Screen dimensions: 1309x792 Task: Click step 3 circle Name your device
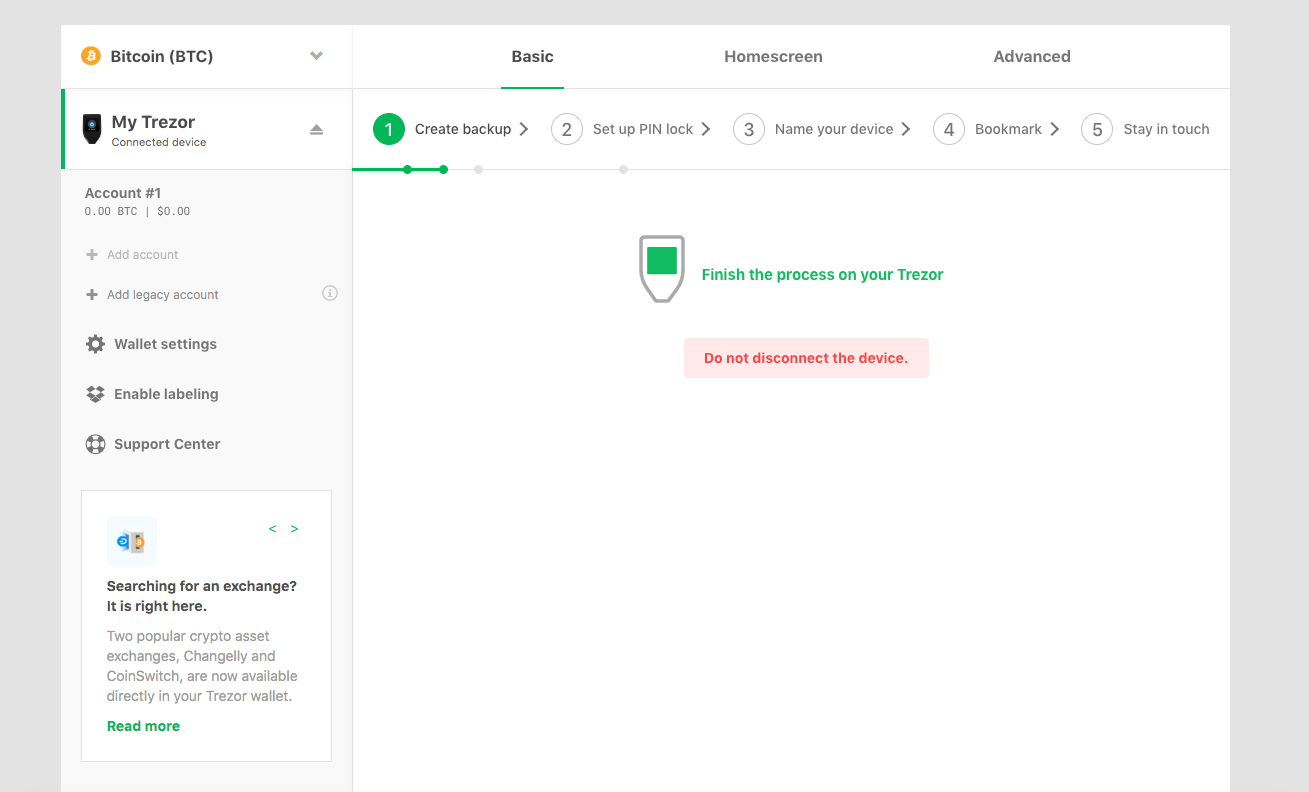pyautogui.click(x=749, y=129)
